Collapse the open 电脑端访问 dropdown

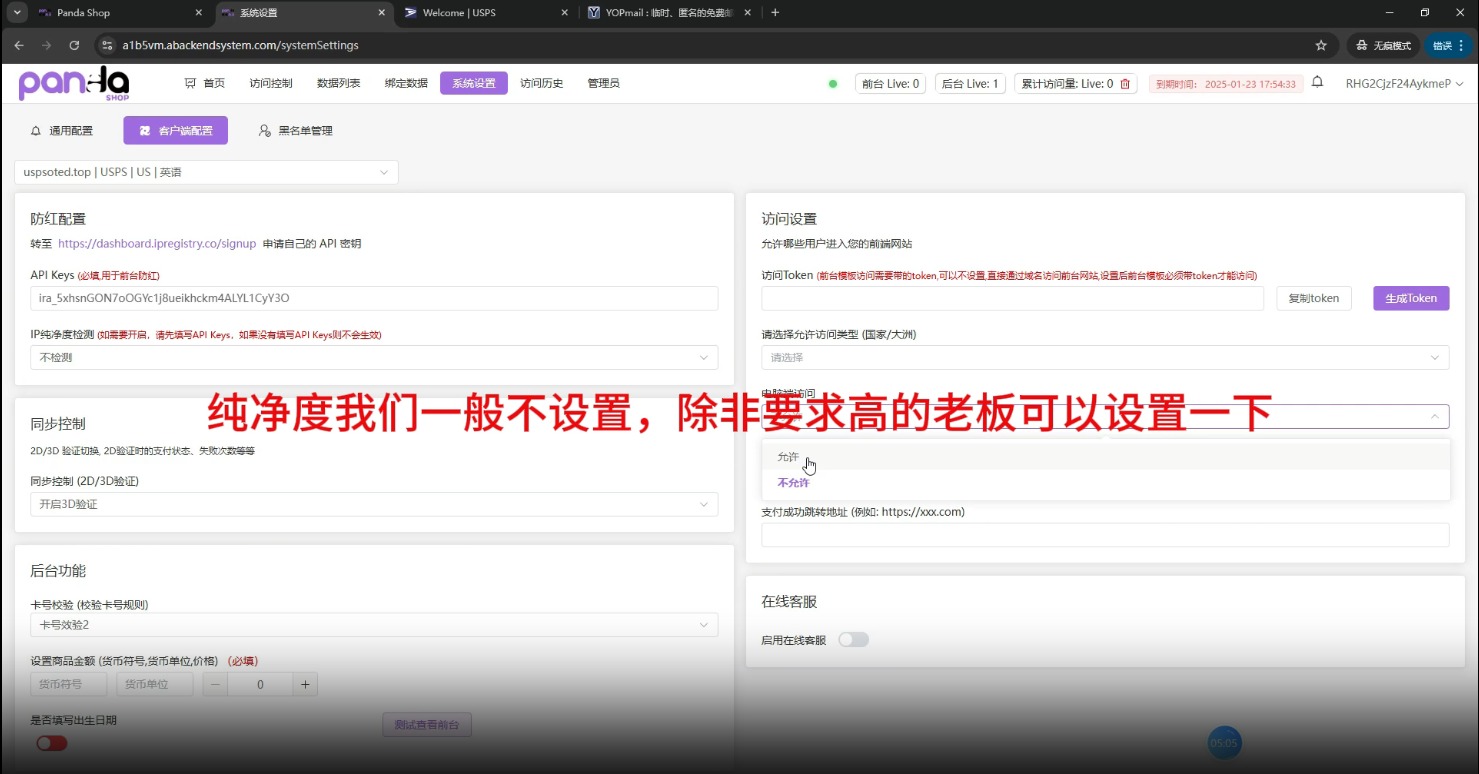tap(1105, 416)
